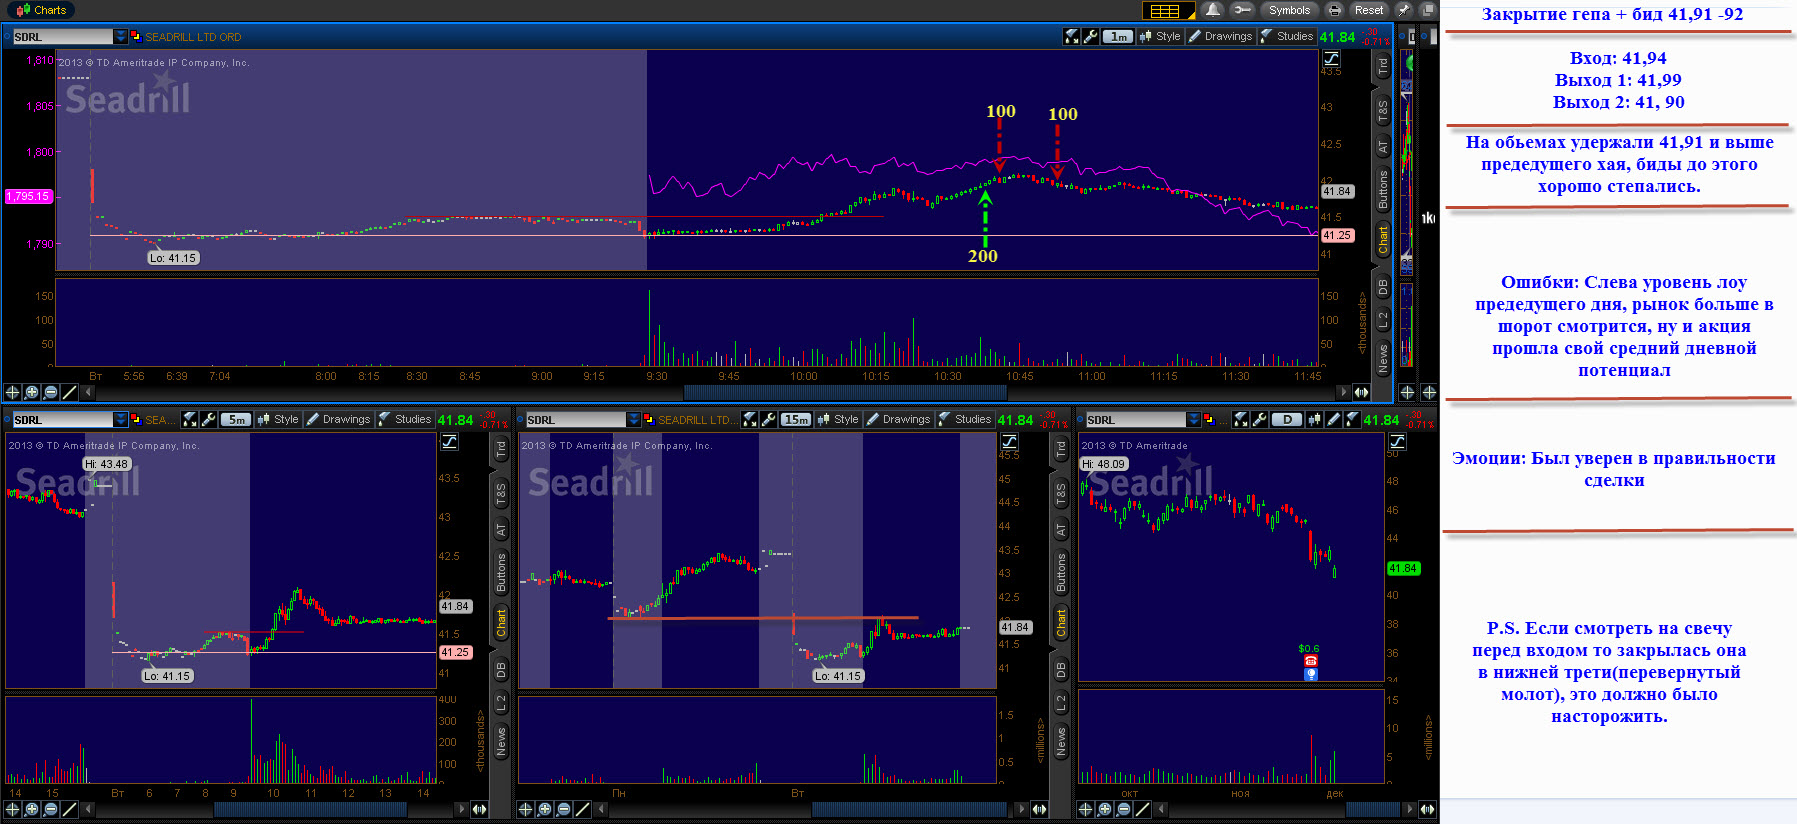Toggle scale icon atop daily price axis

(x=1397, y=442)
